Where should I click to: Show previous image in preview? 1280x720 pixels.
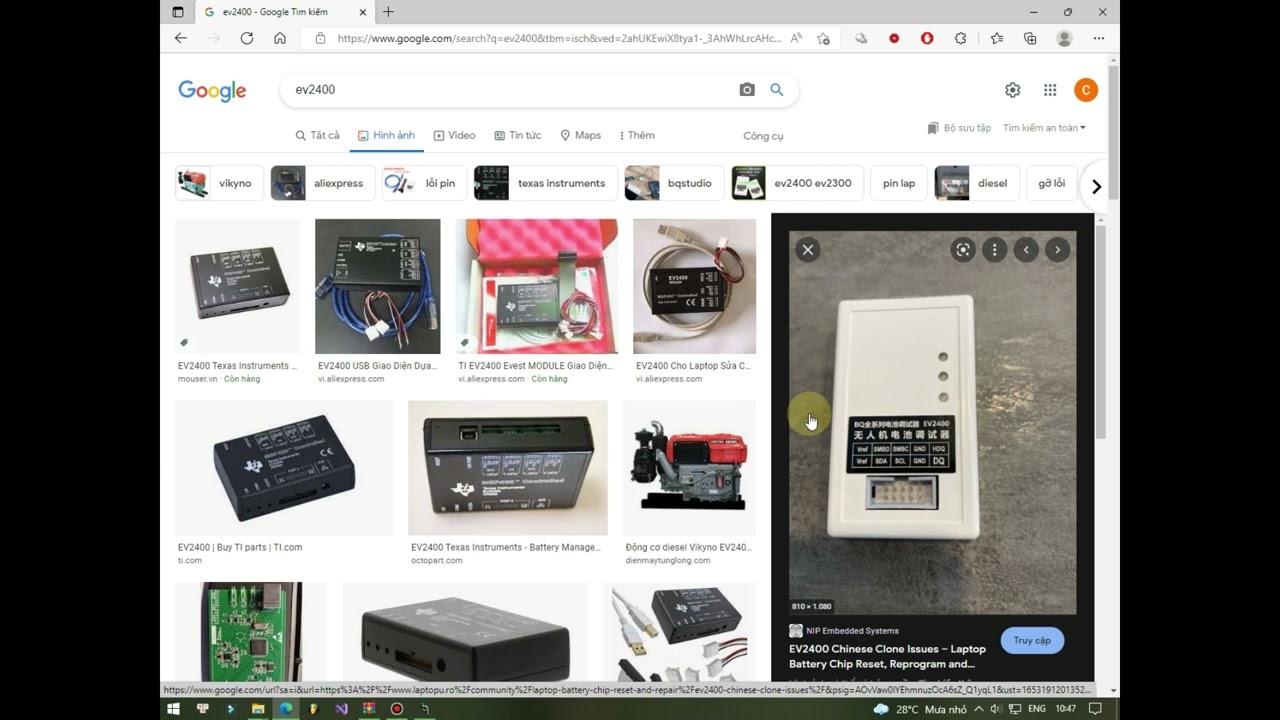click(1026, 250)
